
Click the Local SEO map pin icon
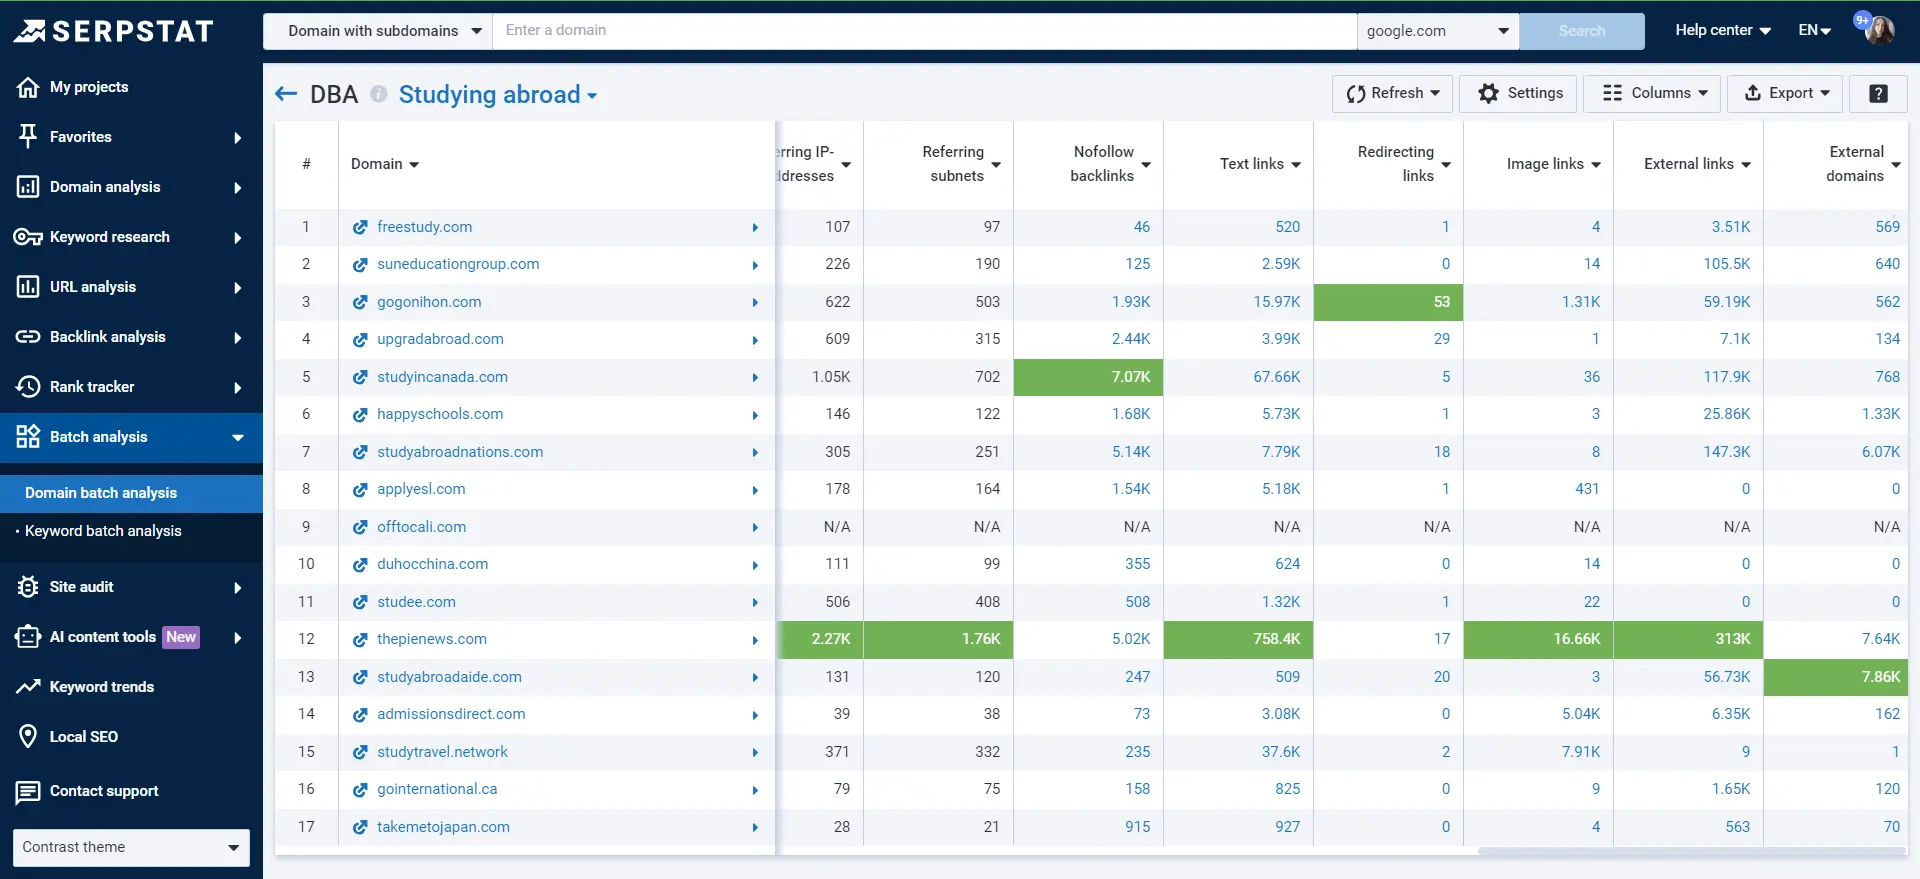(x=28, y=737)
